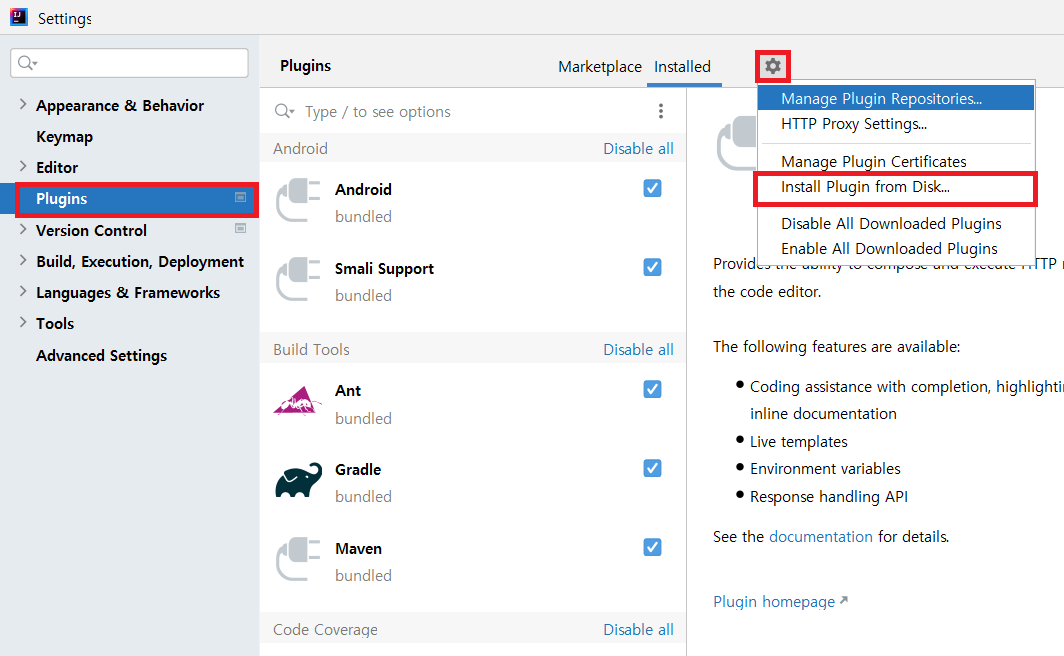Click Disable all for Code Coverage group
The image size is (1064, 656).
pyautogui.click(x=639, y=630)
